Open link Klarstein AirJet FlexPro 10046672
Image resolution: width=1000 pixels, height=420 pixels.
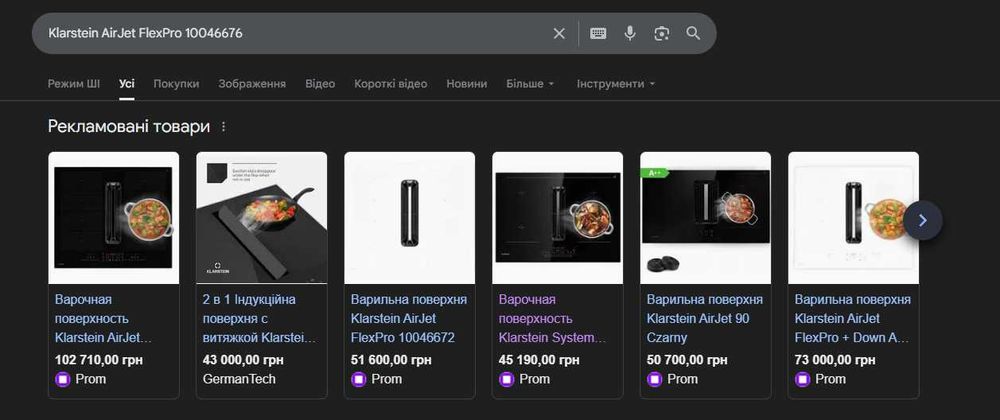(409, 318)
